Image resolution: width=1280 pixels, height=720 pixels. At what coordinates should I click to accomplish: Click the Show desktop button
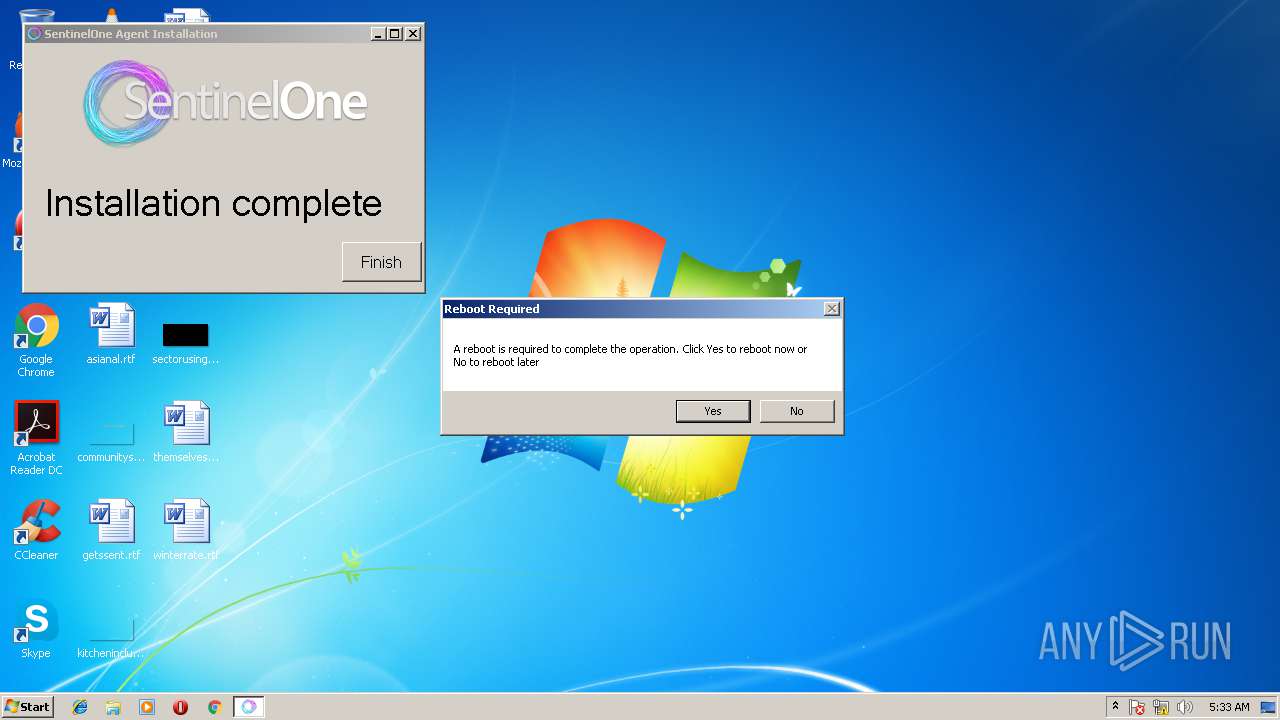1270,707
